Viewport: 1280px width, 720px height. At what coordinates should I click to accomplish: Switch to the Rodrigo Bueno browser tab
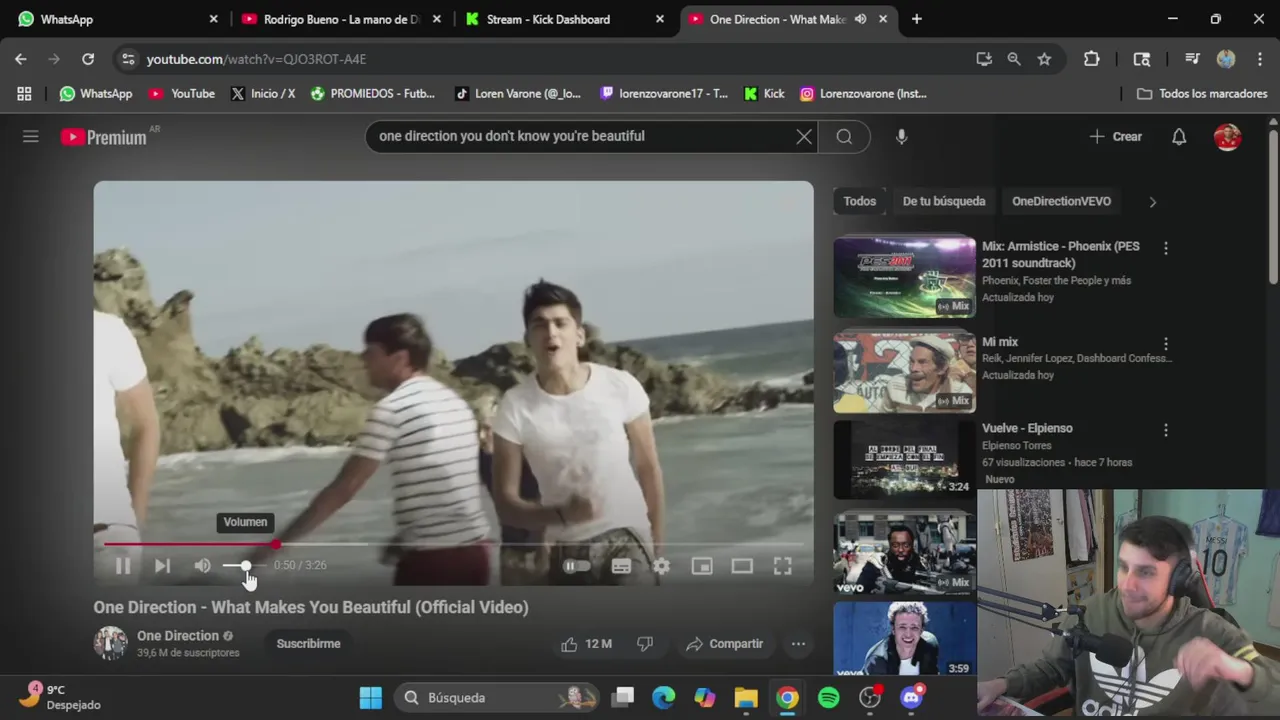pos(340,19)
